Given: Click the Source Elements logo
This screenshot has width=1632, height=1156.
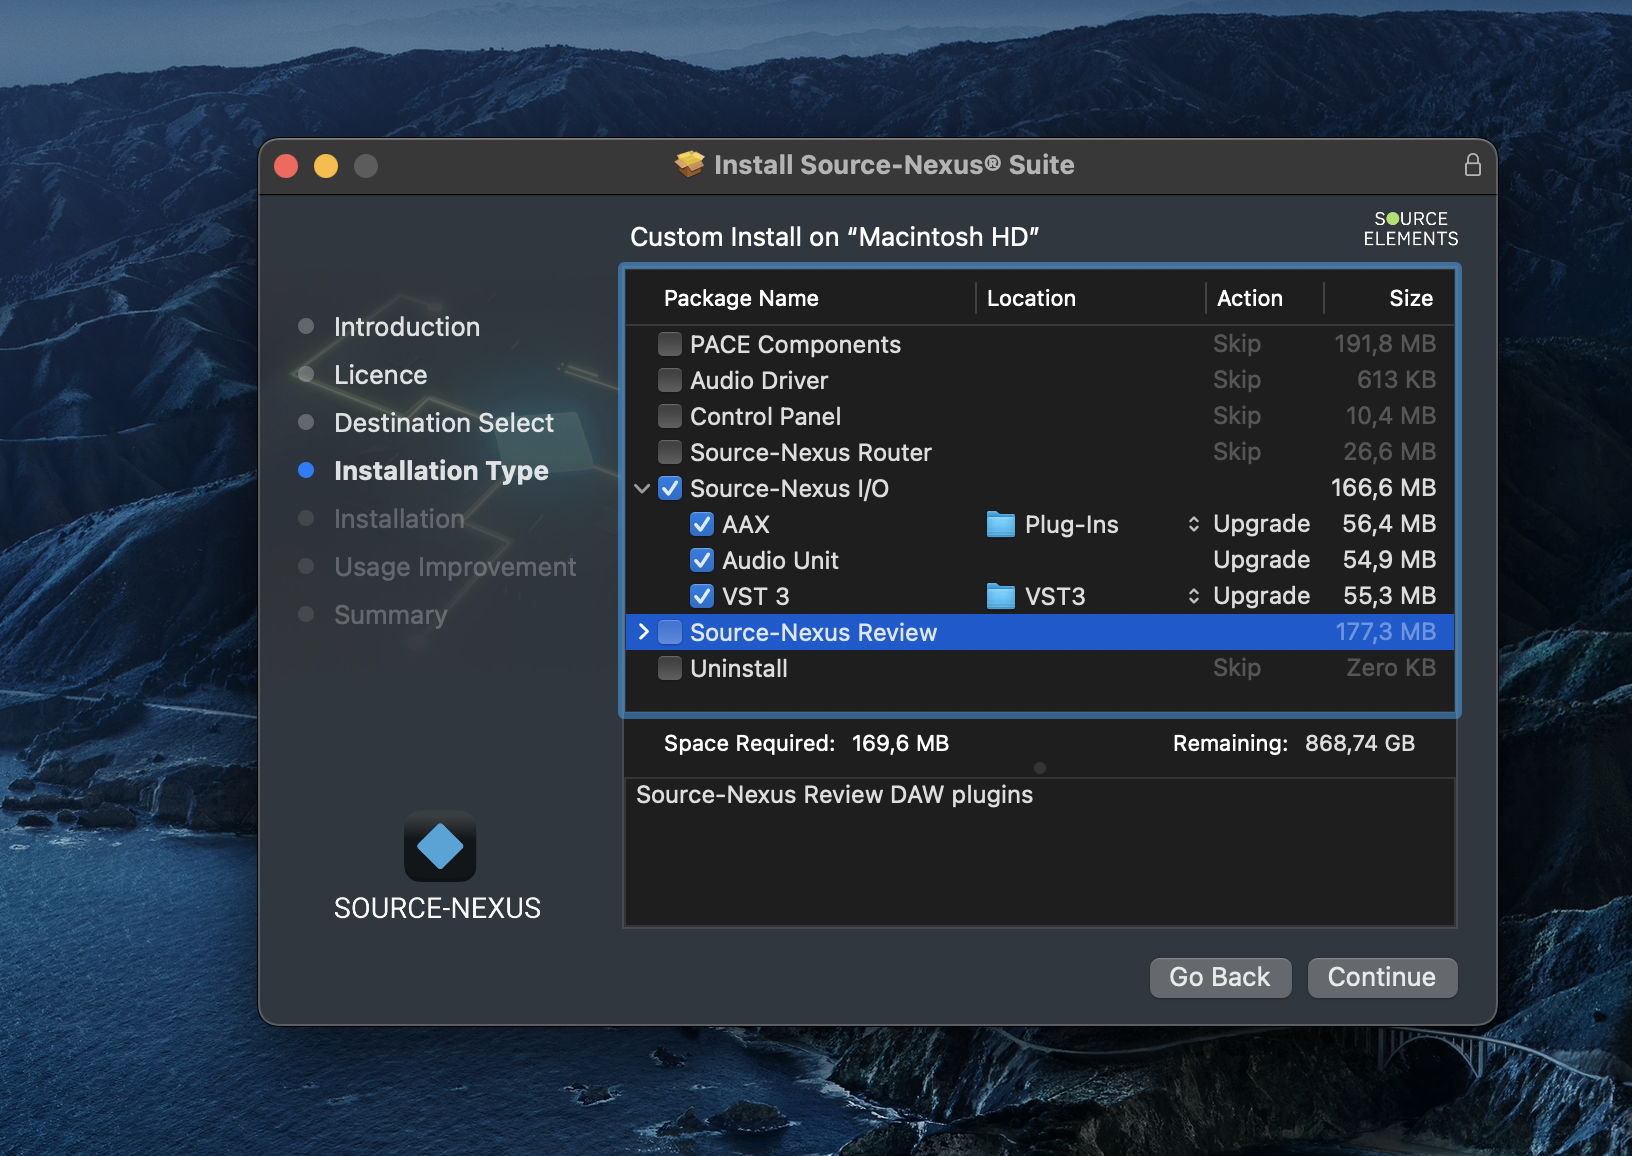Looking at the screenshot, I should click(x=1410, y=229).
